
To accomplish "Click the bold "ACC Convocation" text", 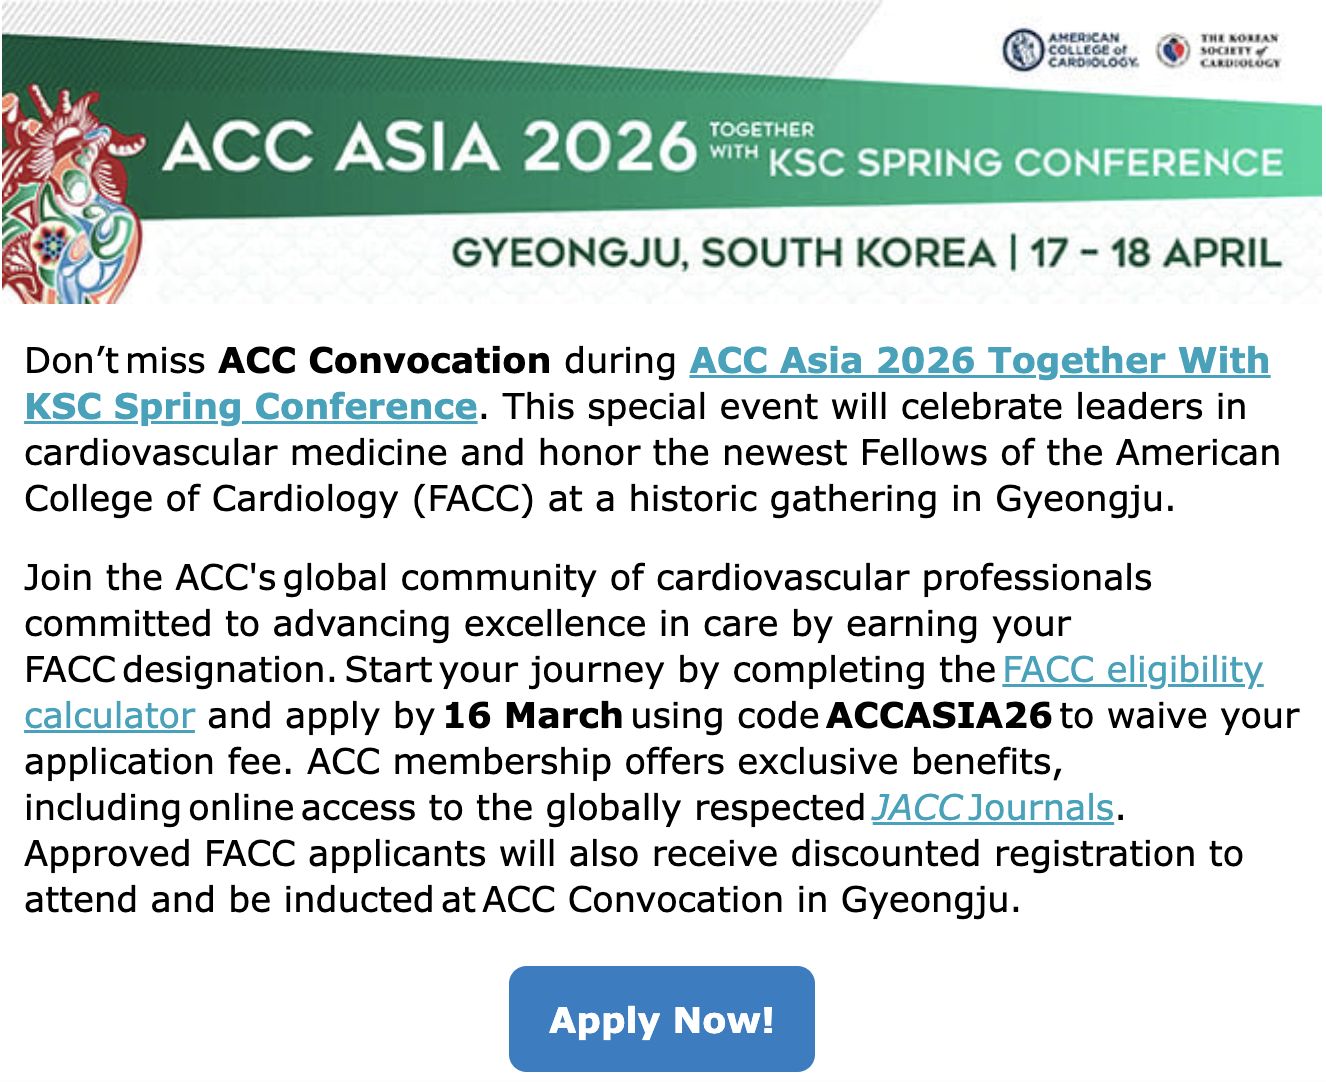I will tap(384, 361).
